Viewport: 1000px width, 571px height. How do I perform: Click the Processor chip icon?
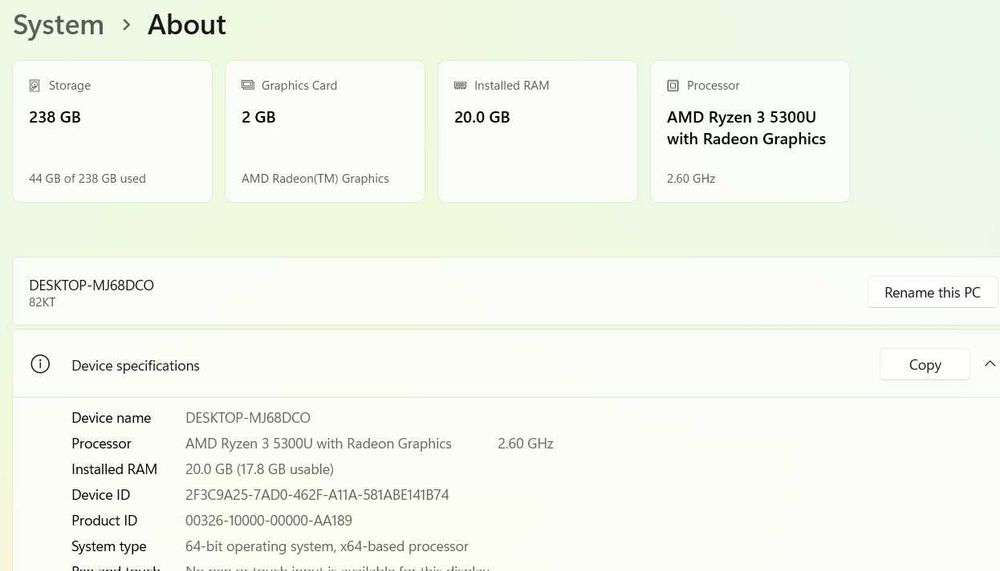pos(673,85)
